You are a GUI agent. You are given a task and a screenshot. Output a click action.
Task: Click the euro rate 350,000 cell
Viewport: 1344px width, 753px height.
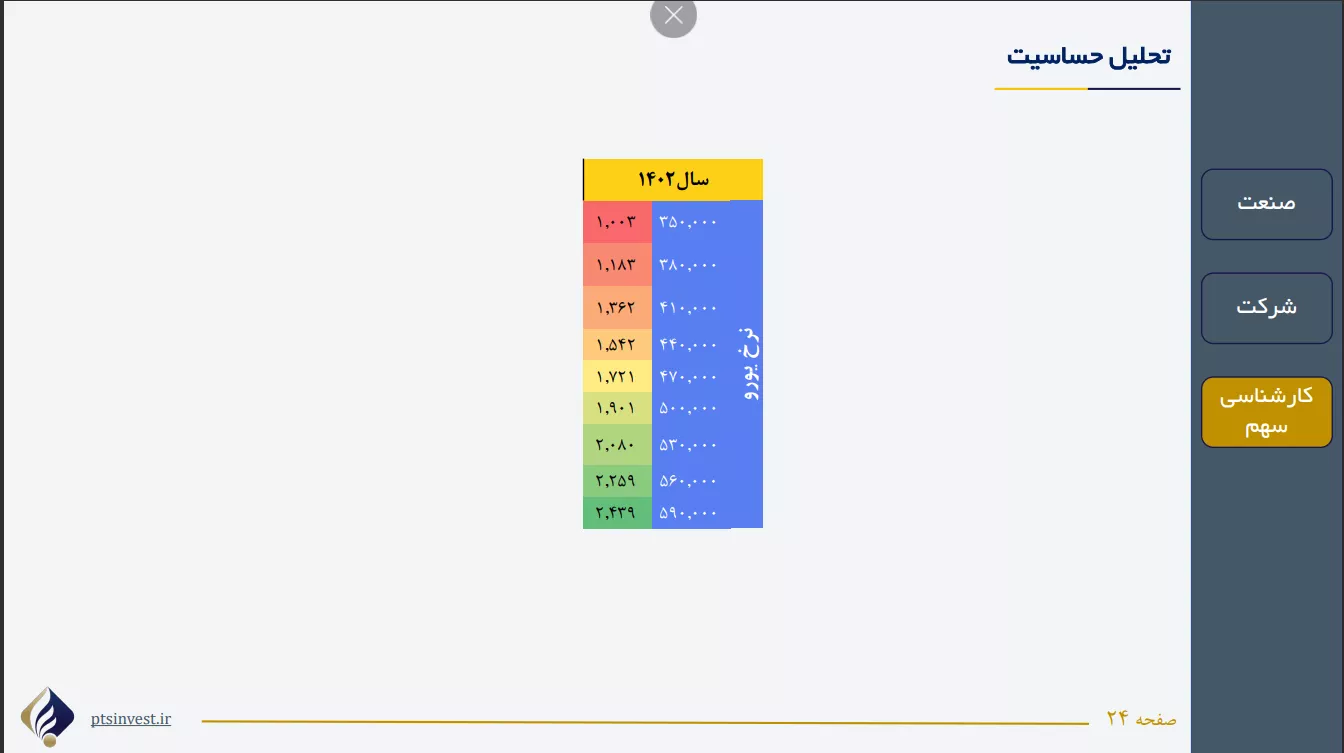(x=689, y=222)
